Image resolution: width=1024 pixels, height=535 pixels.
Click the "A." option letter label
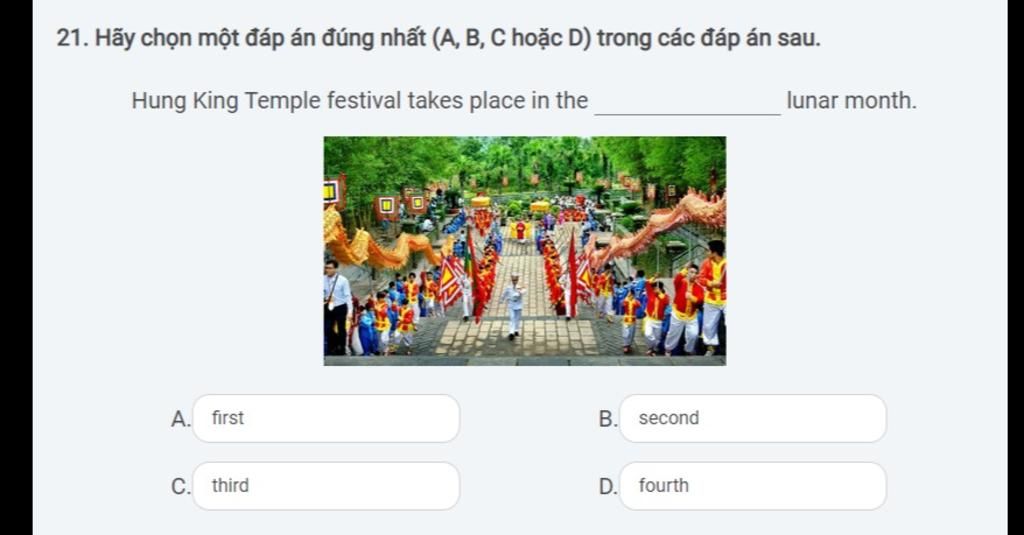pyautogui.click(x=180, y=419)
